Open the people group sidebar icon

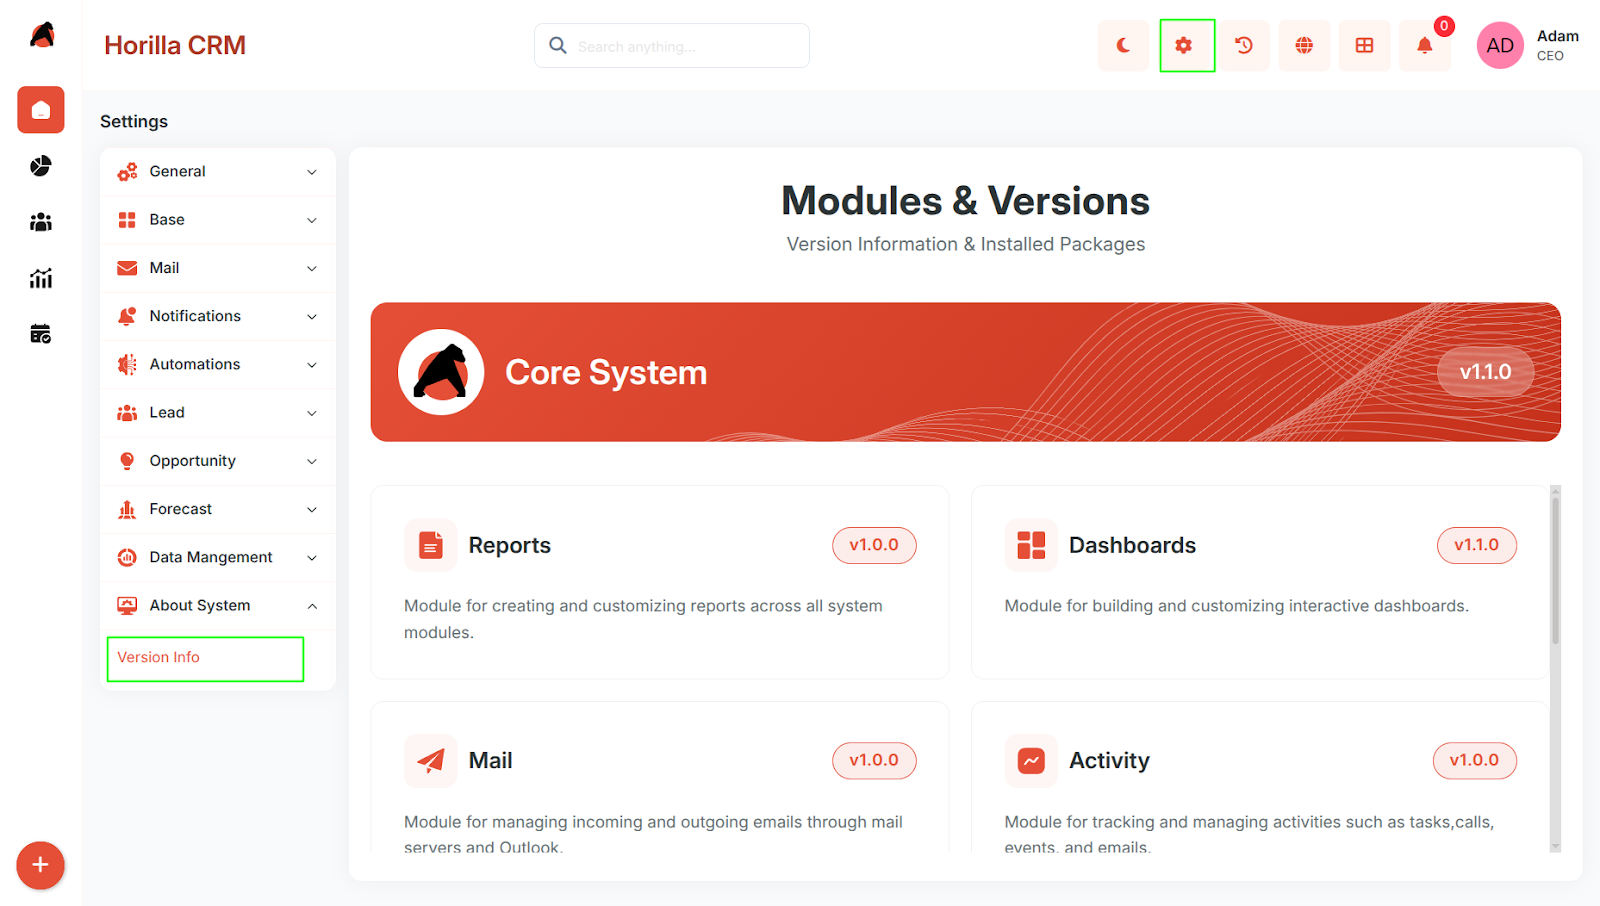click(41, 222)
